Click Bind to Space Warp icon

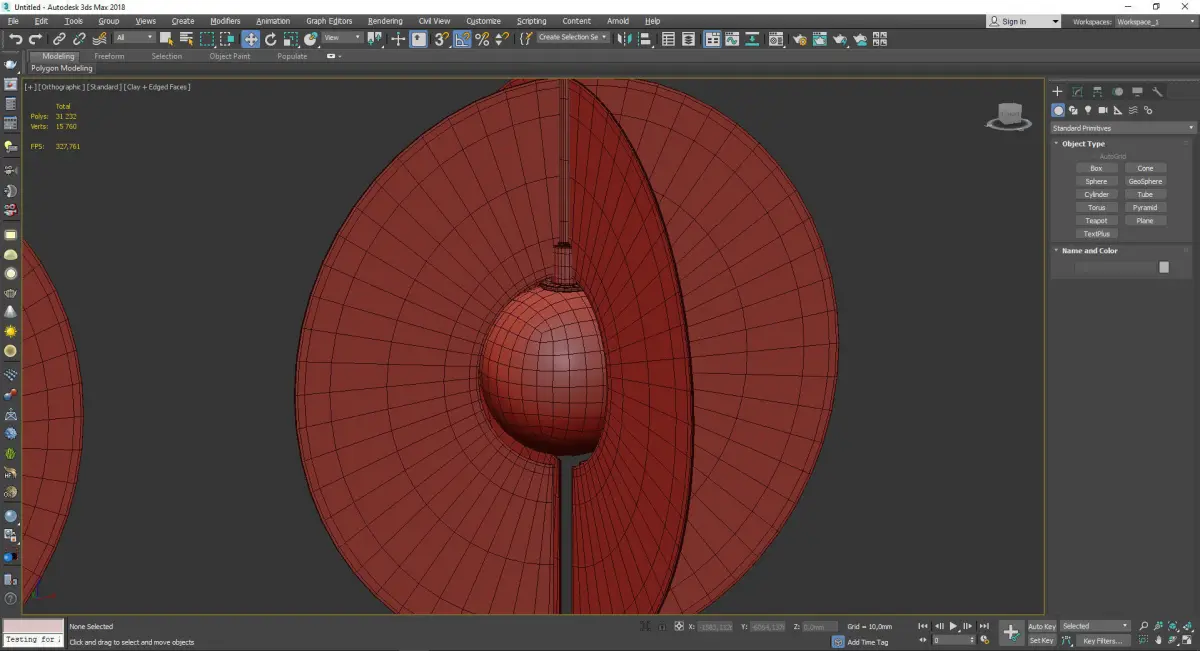(x=100, y=39)
